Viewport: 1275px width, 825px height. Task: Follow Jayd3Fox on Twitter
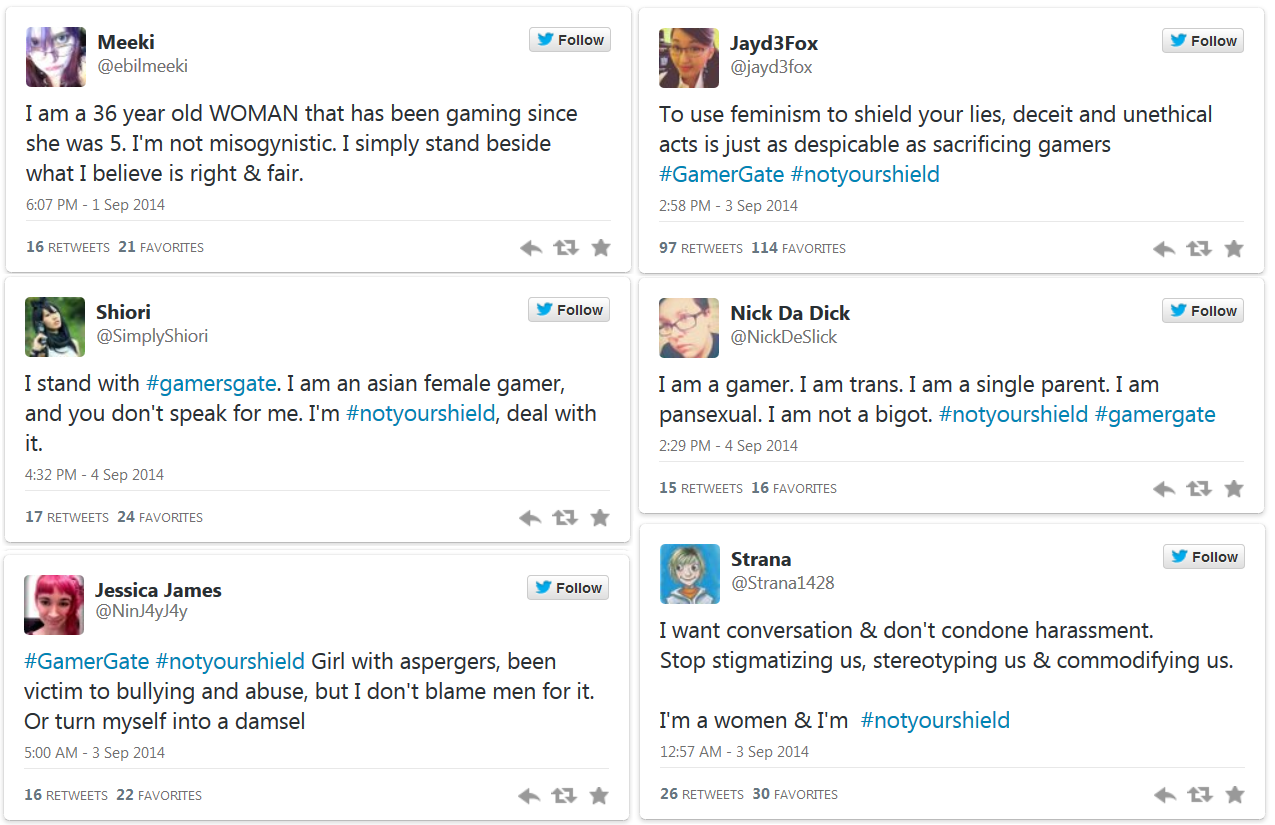[x=1203, y=41]
